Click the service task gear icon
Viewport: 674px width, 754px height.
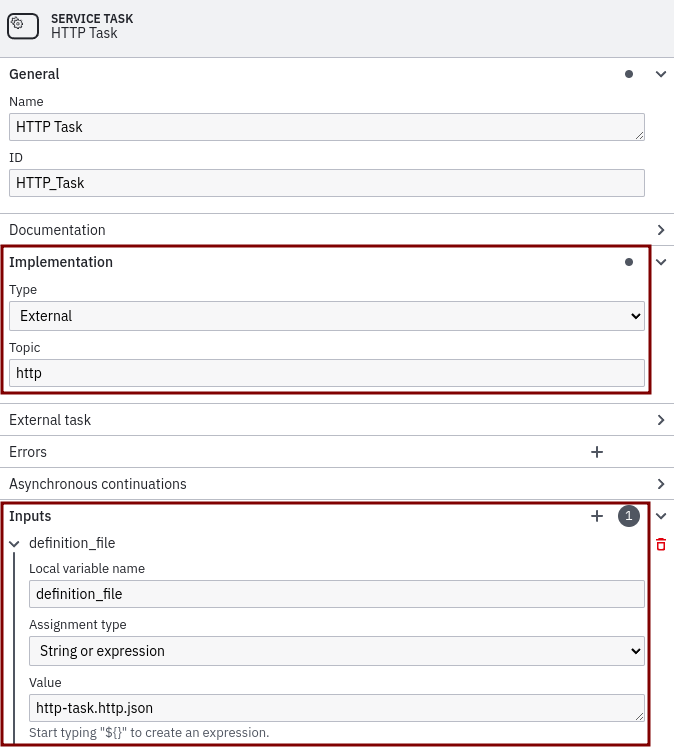pyautogui.click(x=23, y=26)
